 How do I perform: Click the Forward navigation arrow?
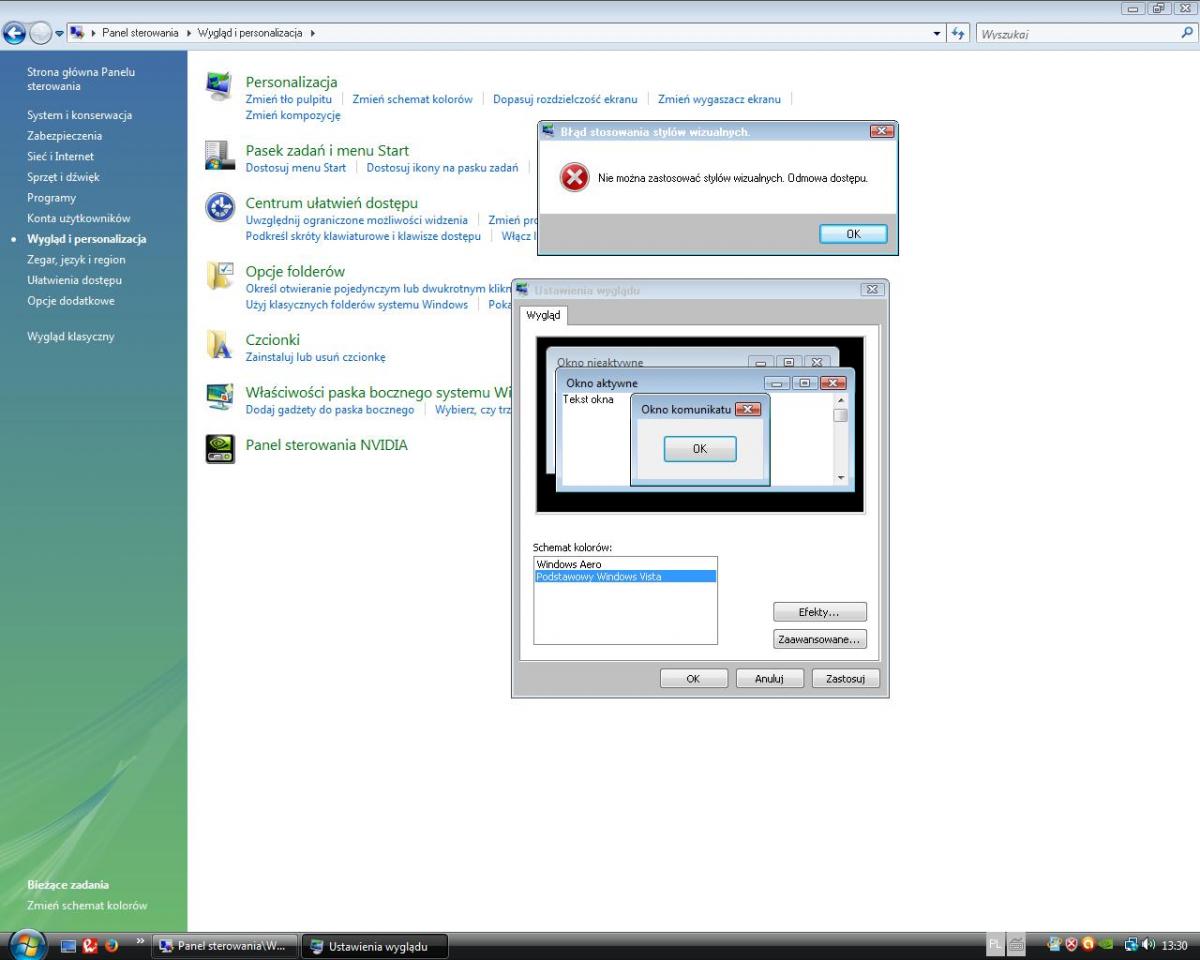(40, 33)
